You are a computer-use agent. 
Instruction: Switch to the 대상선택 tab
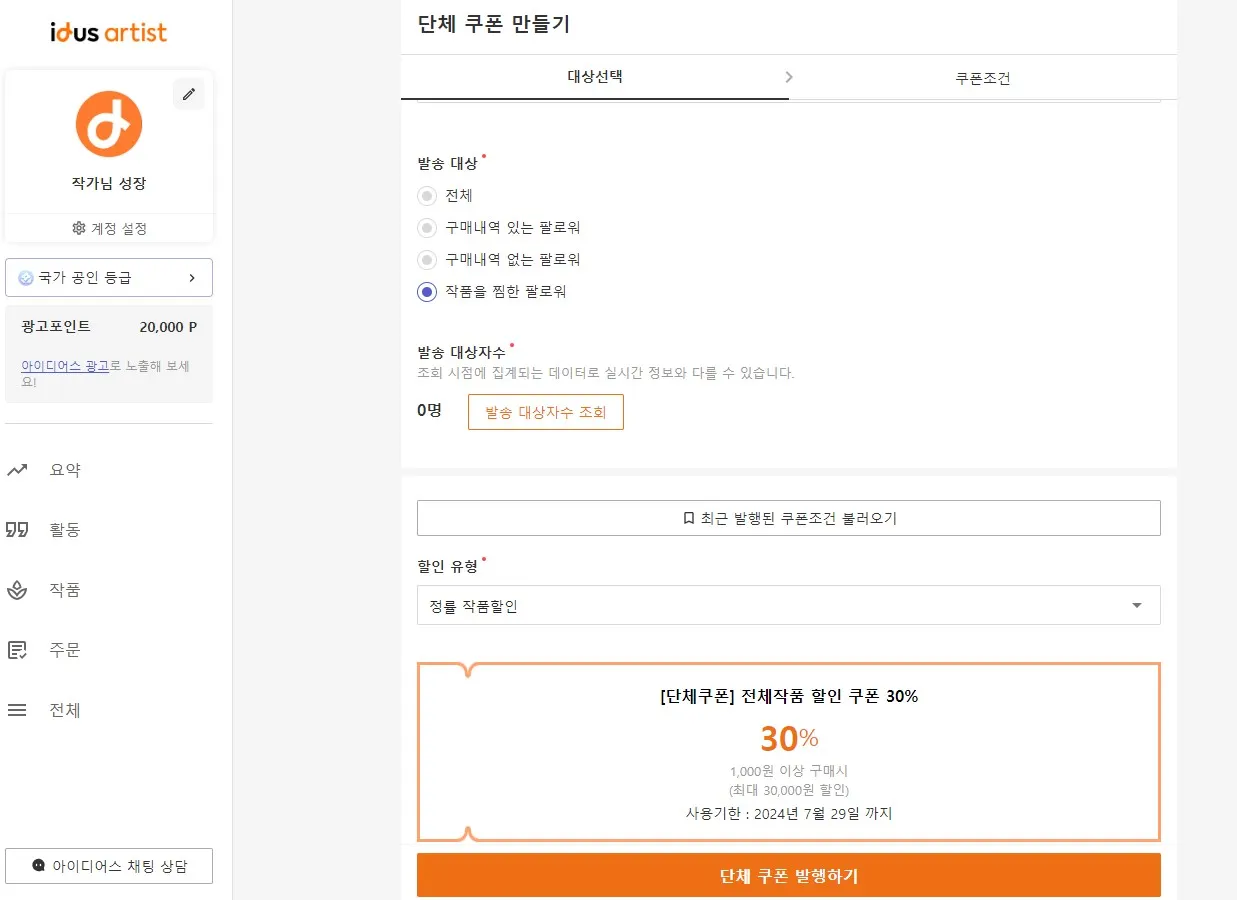click(x=594, y=77)
